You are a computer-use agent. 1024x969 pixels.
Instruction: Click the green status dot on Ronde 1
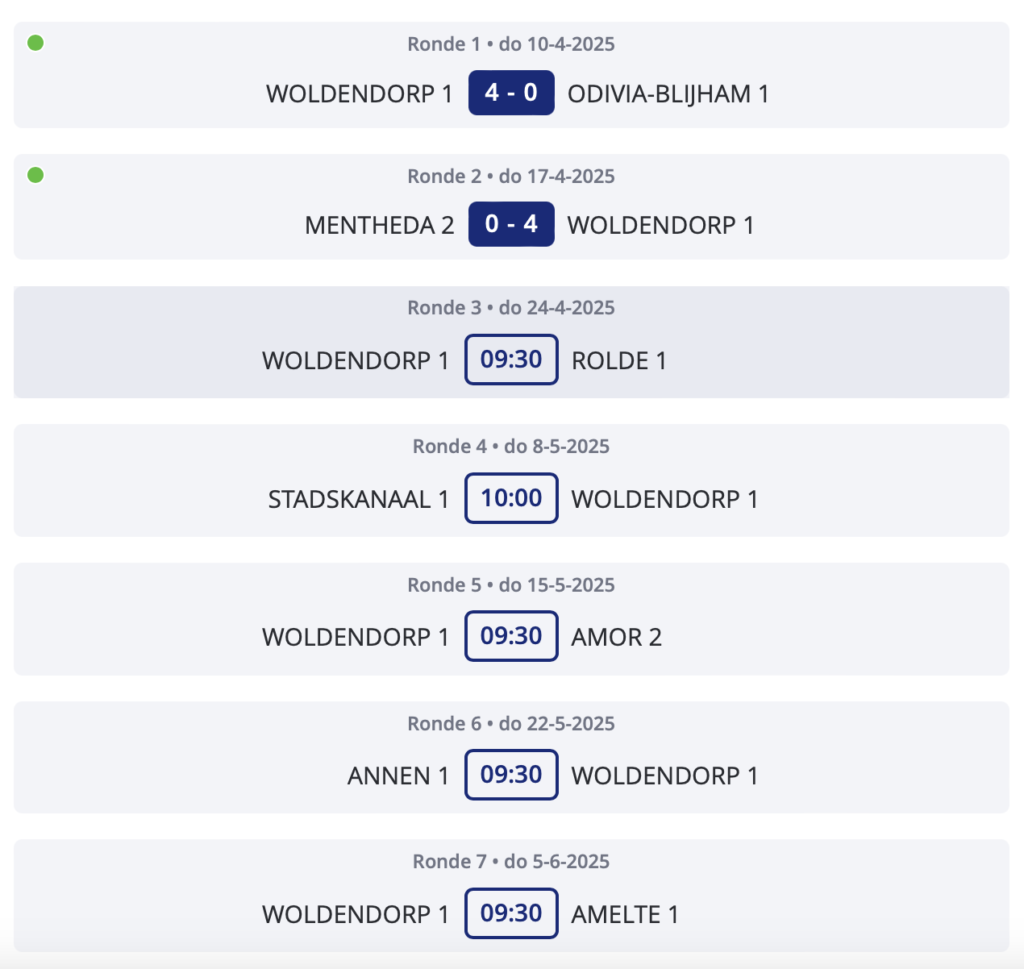coord(35,43)
